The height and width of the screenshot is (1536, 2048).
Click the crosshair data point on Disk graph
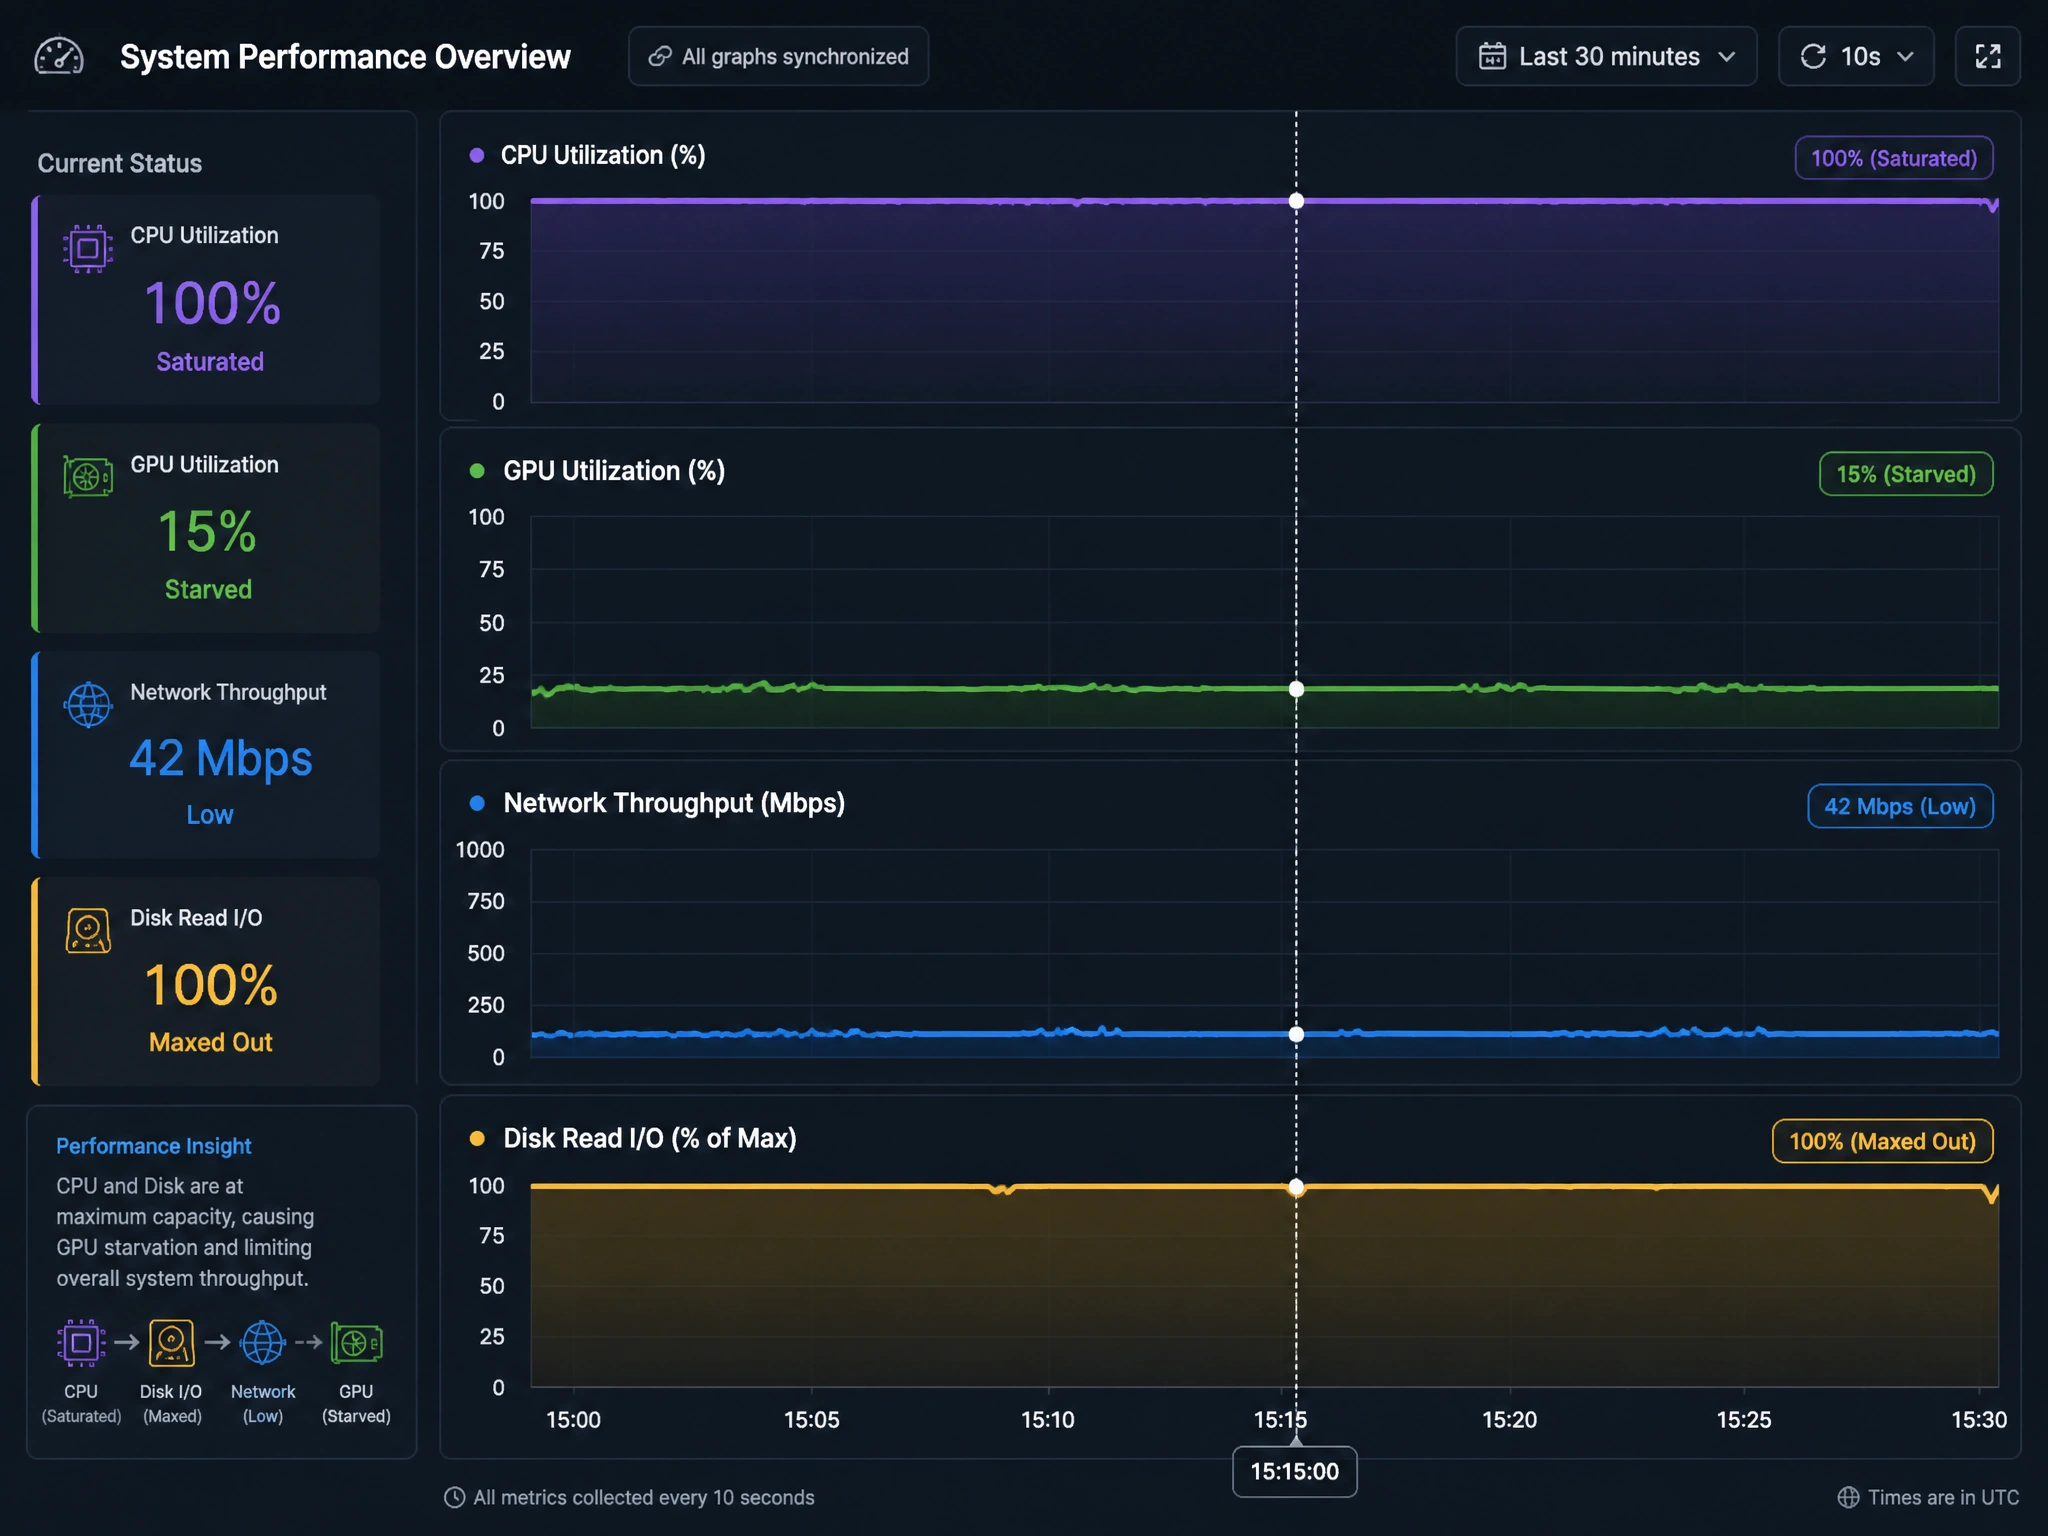tap(1296, 1187)
